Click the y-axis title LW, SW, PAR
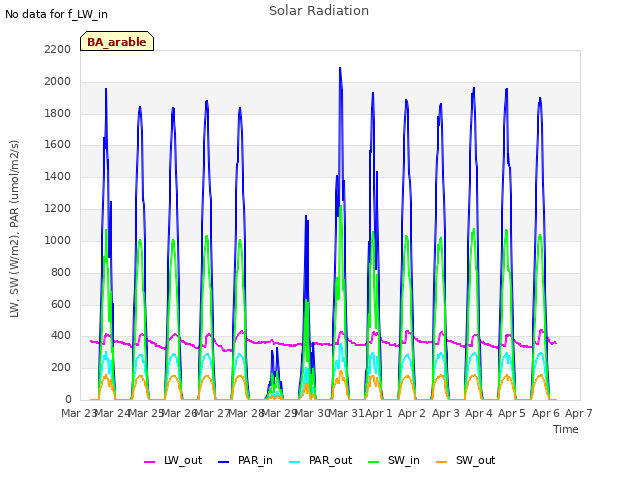640x480 pixels. tap(14, 229)
